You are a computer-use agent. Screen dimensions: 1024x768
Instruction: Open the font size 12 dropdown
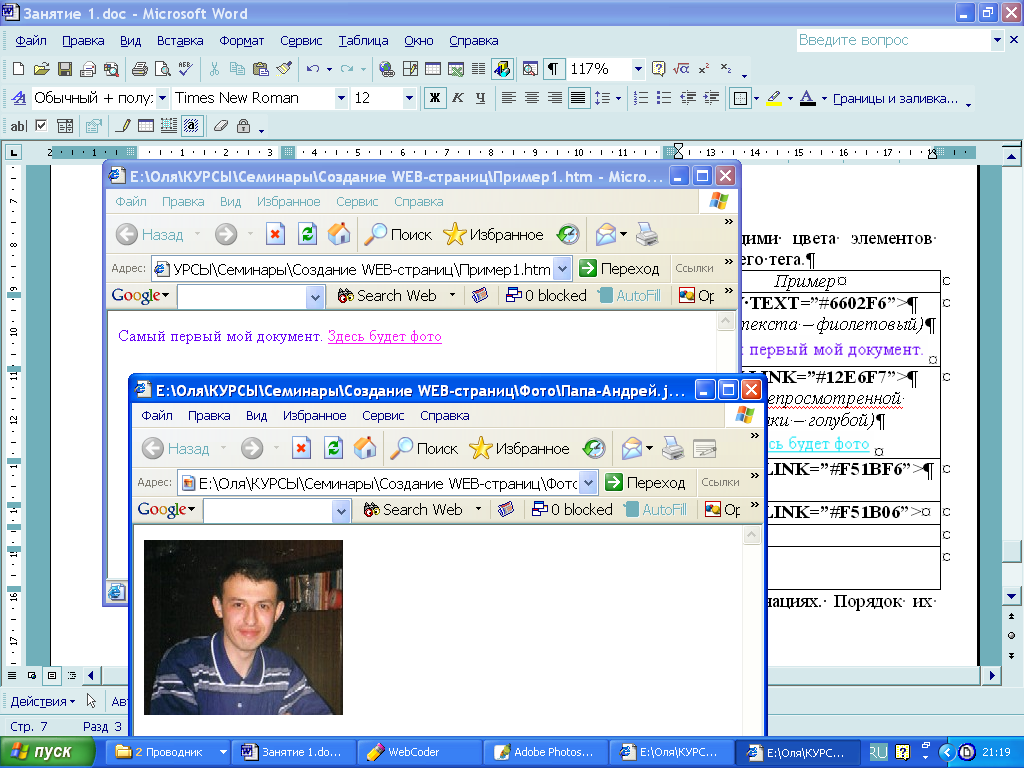tap(409, 98)
